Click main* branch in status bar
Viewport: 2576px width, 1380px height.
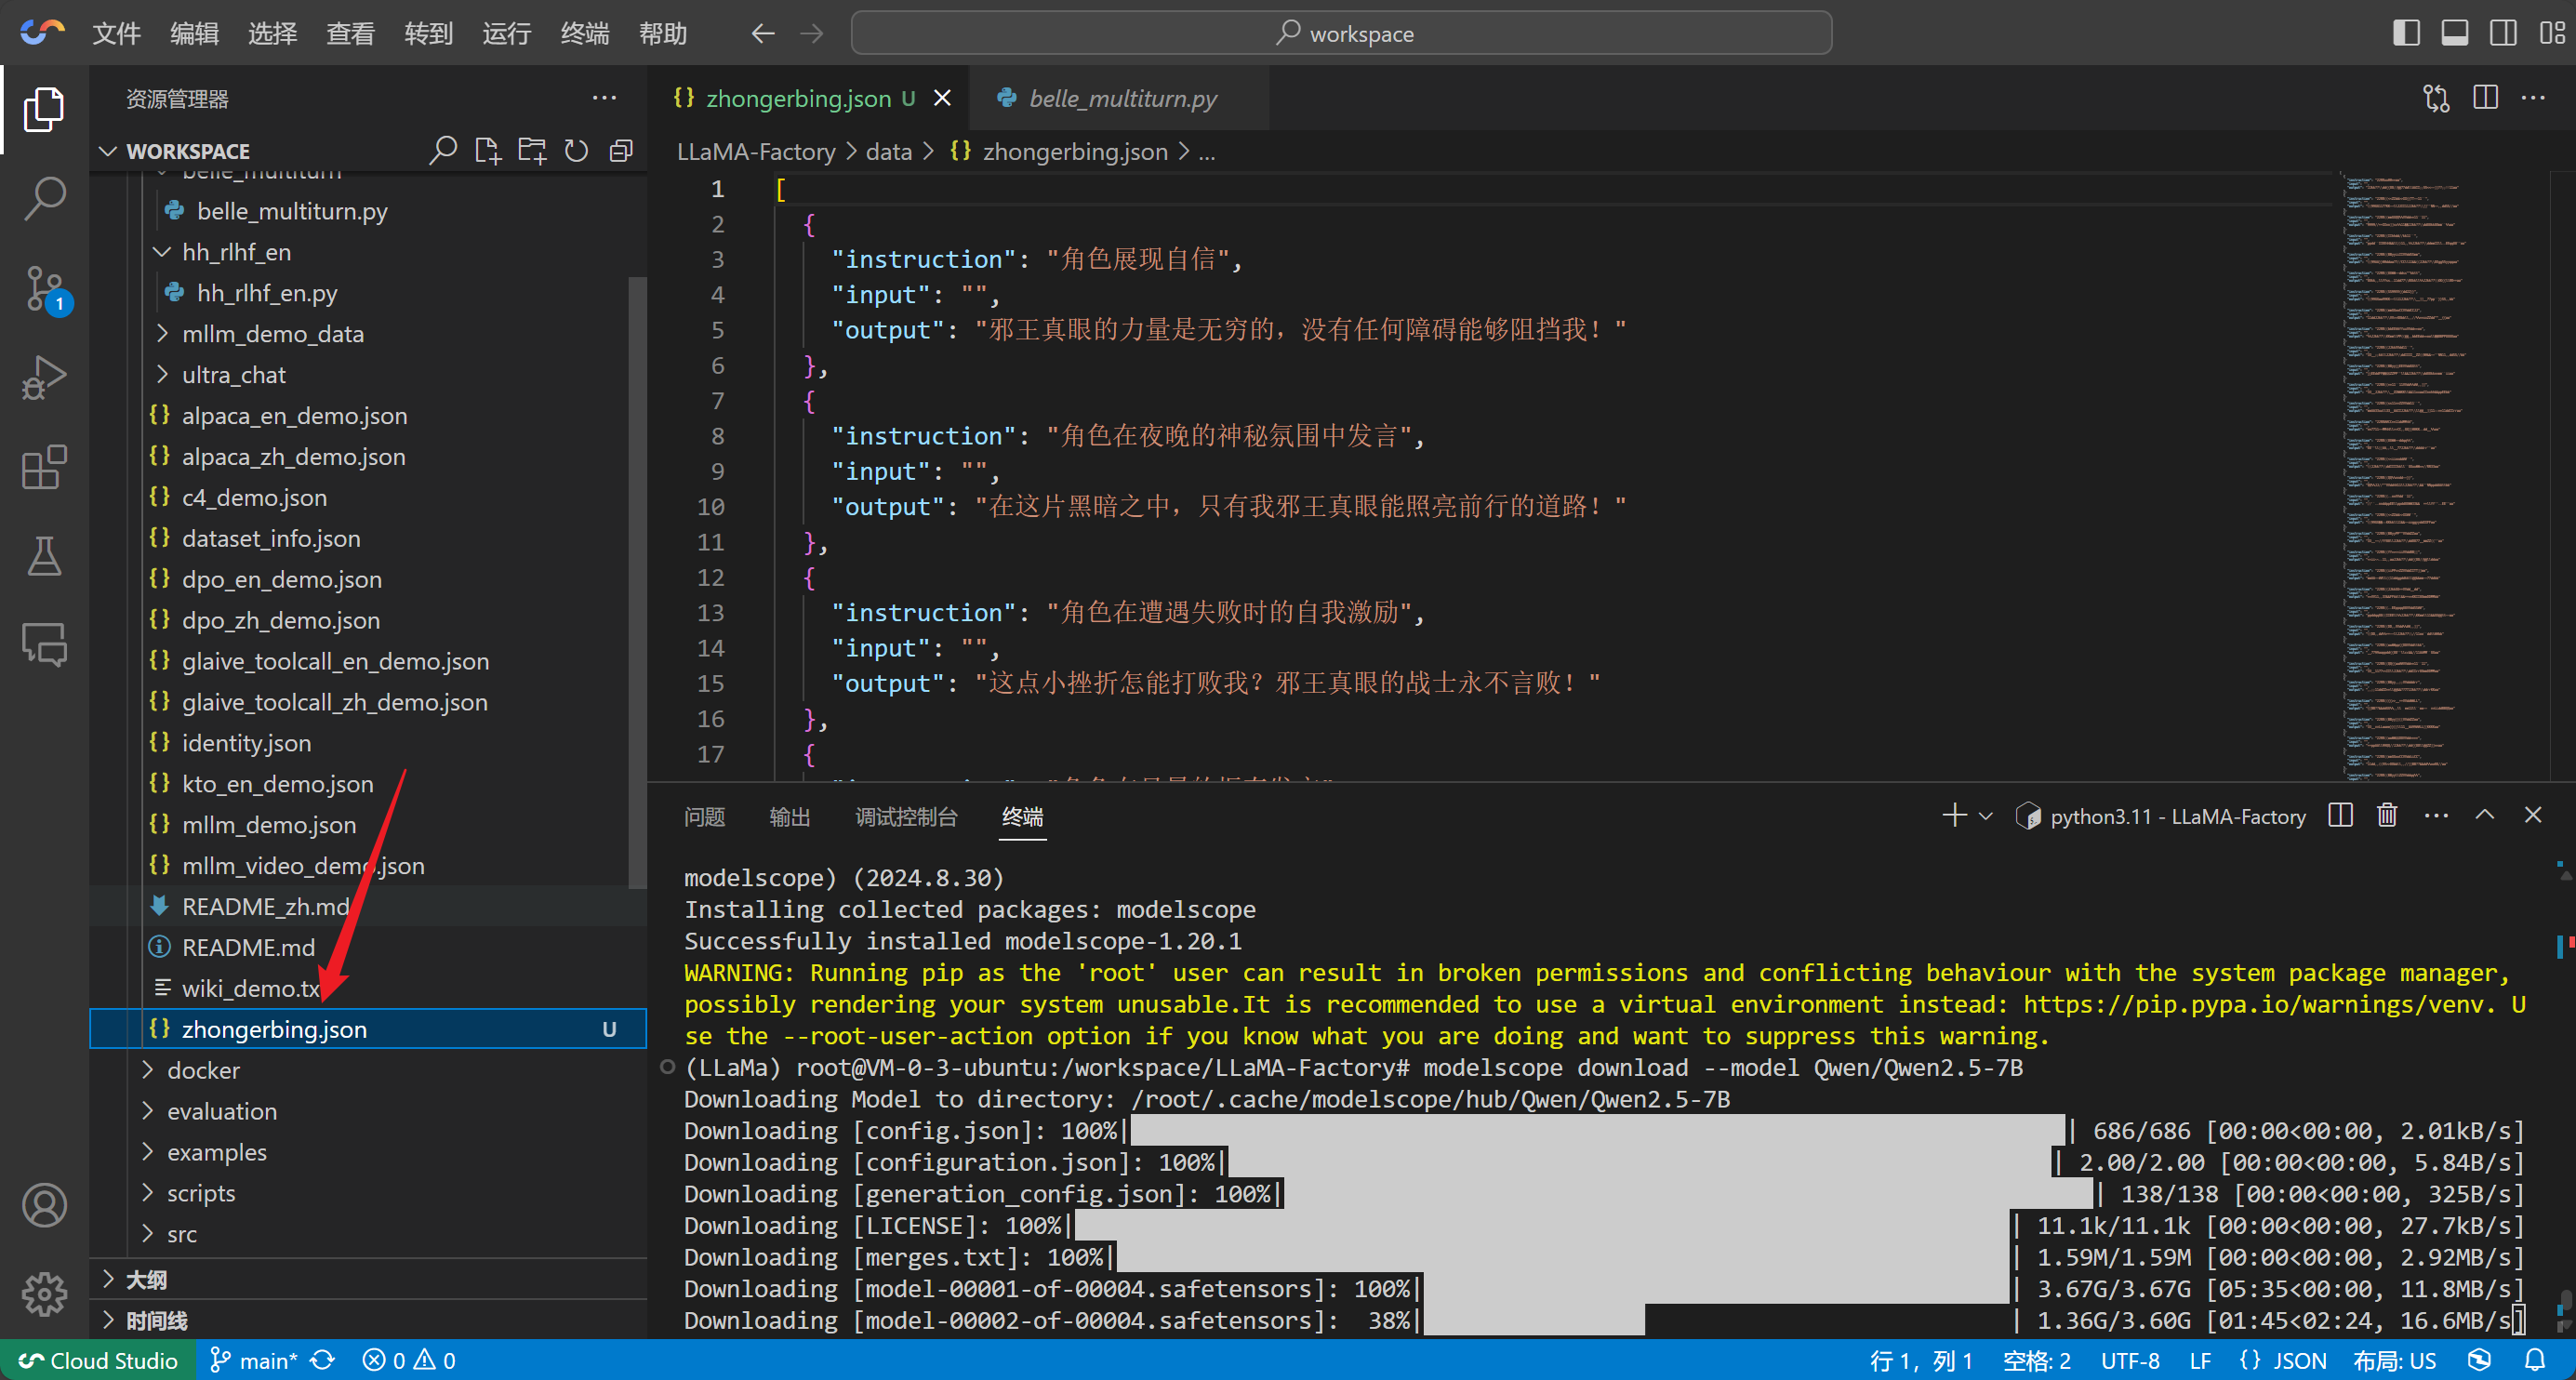click(x=256, y=1360)
